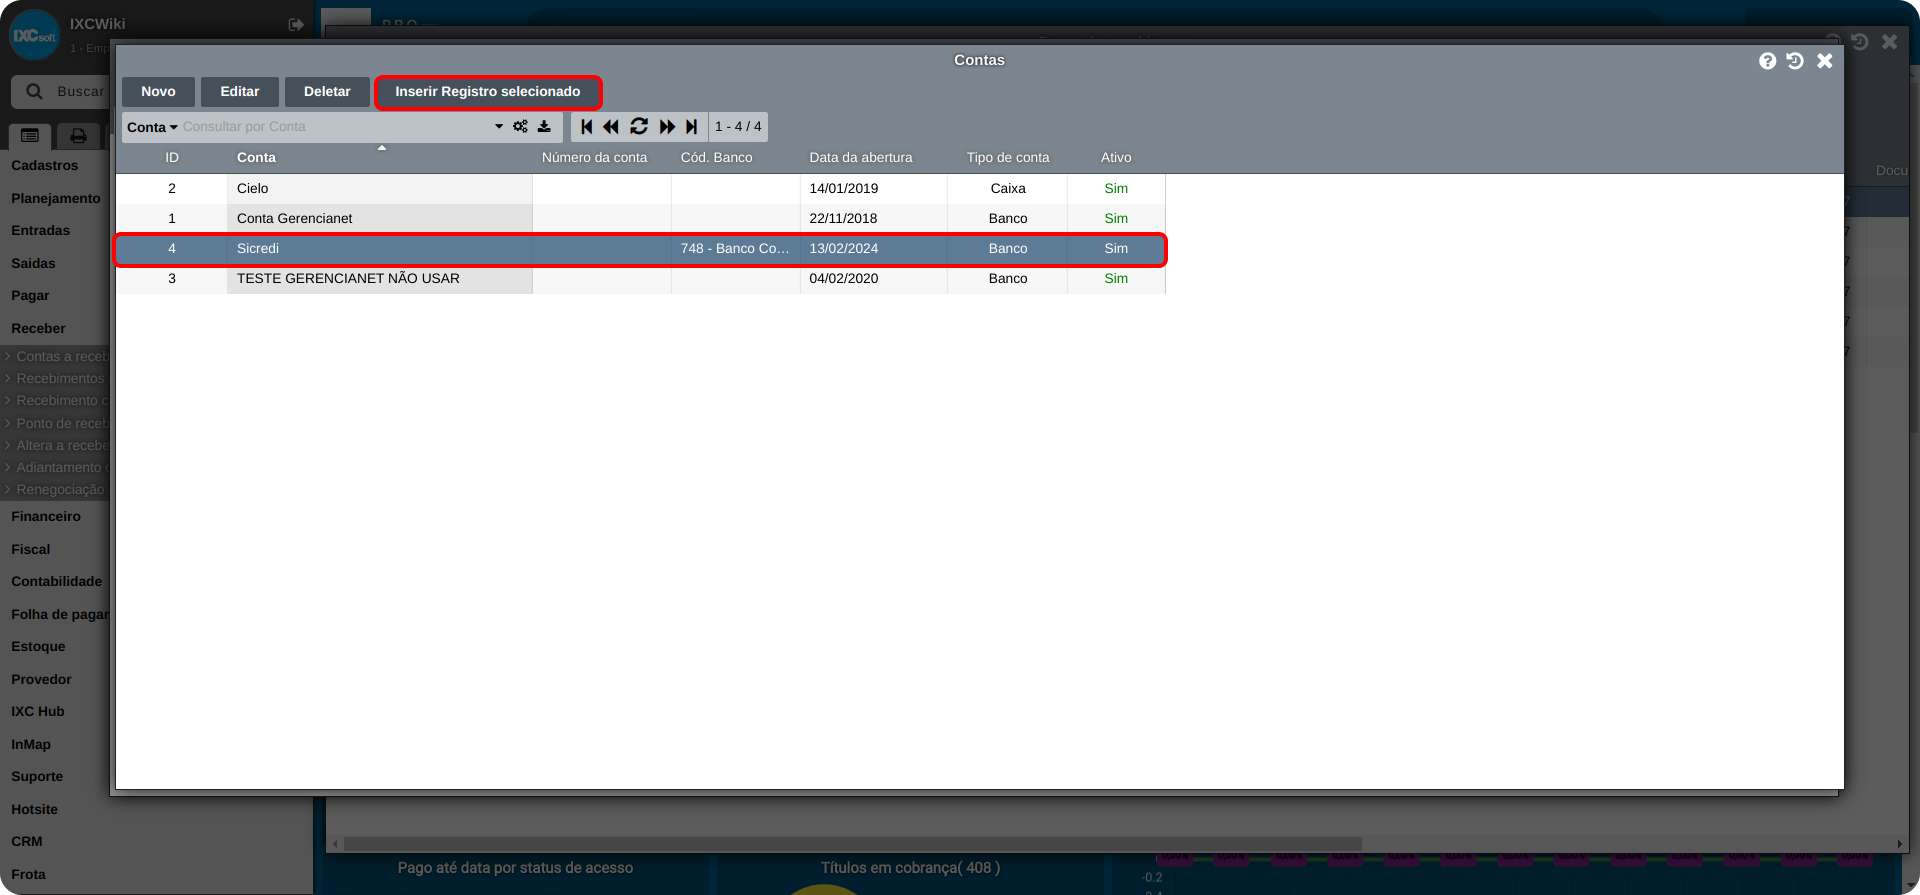1920x895 pixels.
Task: Sort by Número da conta column
Action: pos(595,158)
